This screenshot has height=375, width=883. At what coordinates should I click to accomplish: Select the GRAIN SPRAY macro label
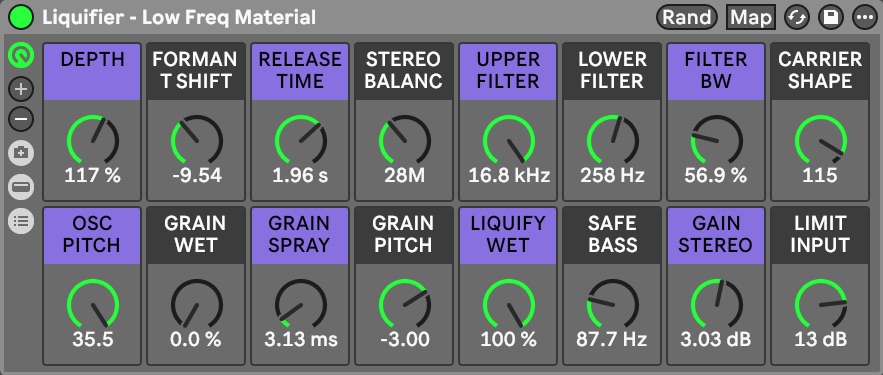301,236
